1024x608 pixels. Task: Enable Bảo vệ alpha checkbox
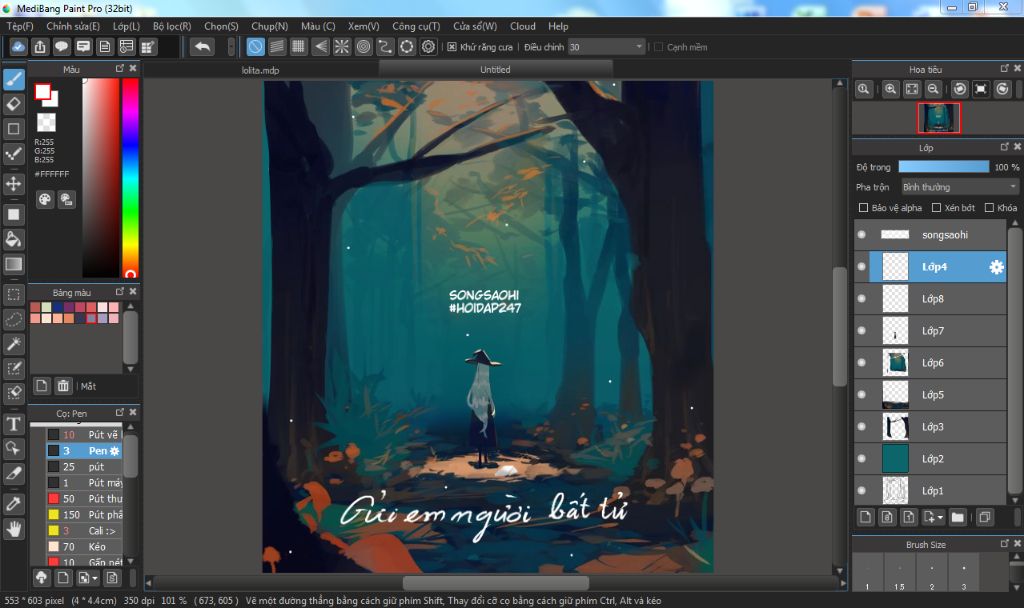click(x=863, y=208)
